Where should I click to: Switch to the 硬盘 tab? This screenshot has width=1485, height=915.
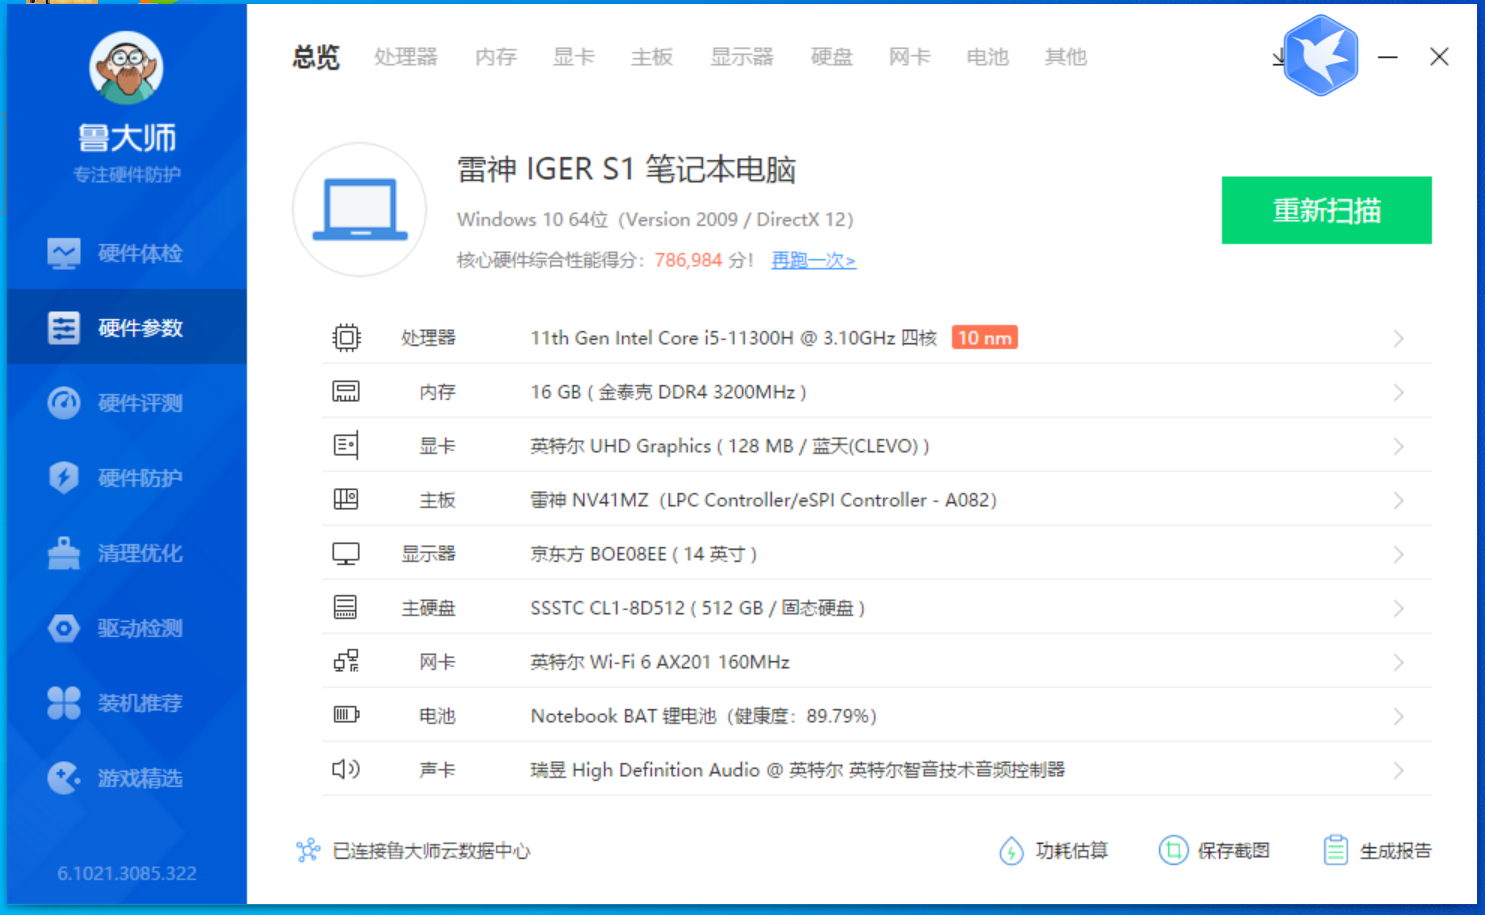[832, 57]
